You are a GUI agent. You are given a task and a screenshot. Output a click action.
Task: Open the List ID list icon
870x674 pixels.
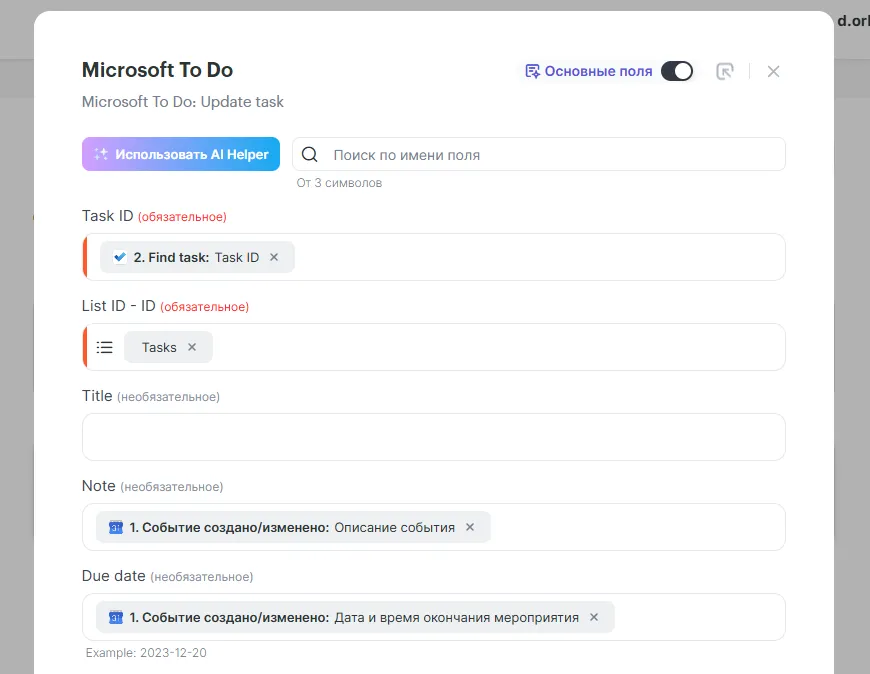(105, 347)
